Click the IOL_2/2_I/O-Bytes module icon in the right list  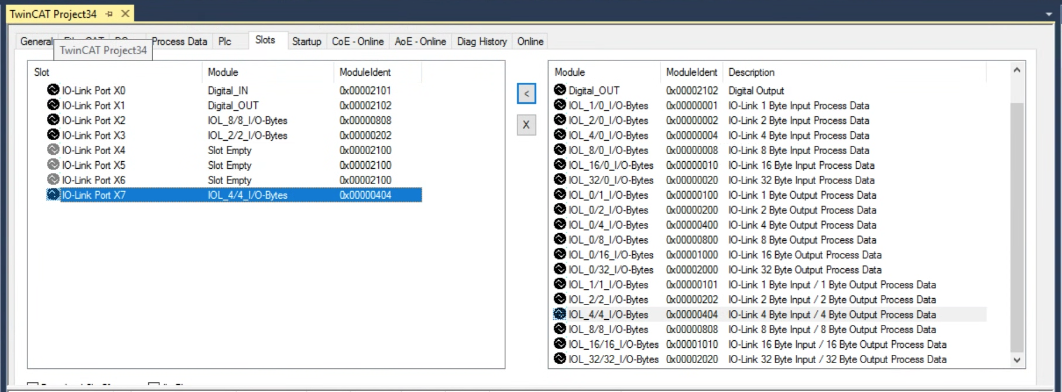[559, 299]
